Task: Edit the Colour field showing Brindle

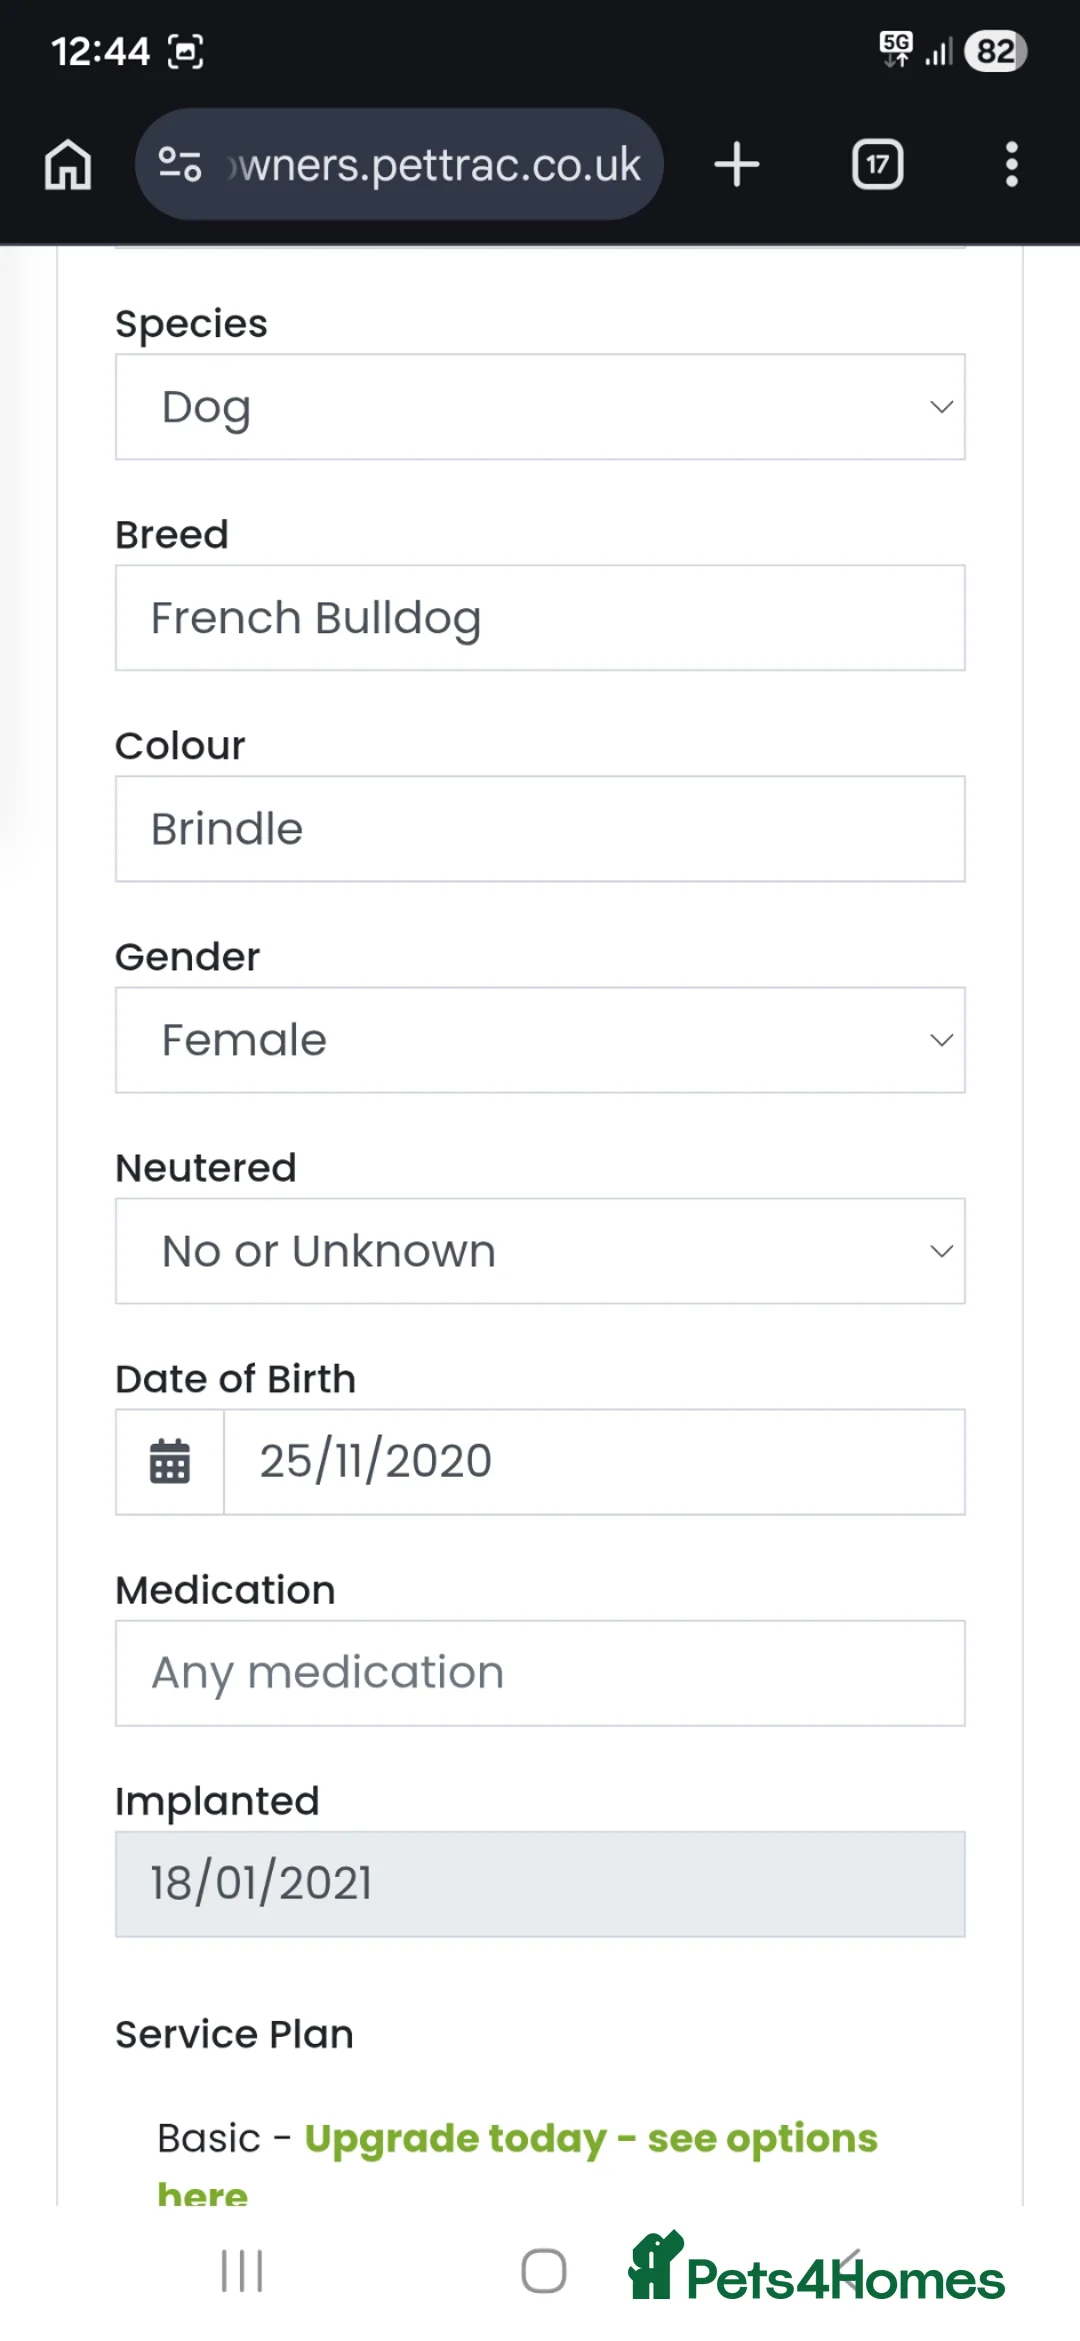Action: pyautogui.click(x=540, y=829)
